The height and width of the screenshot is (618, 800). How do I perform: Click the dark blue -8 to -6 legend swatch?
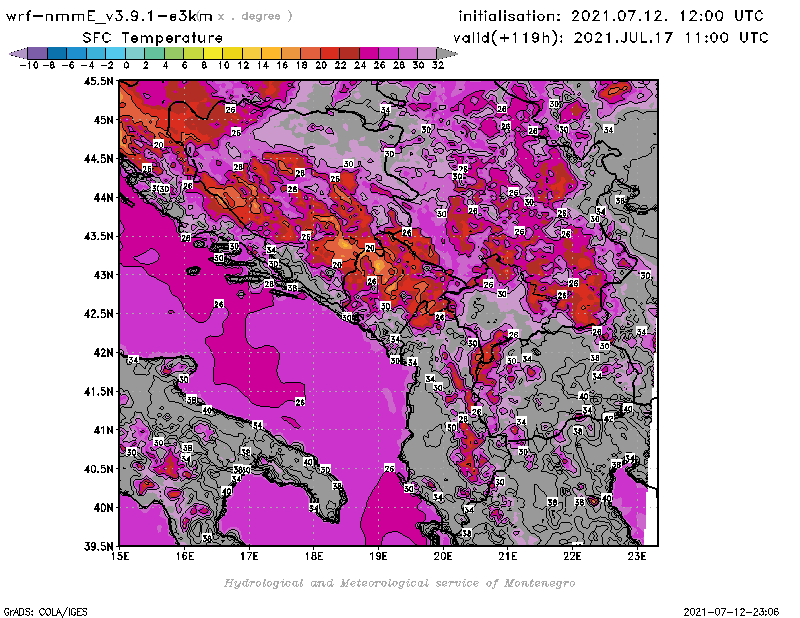[57, 53]
